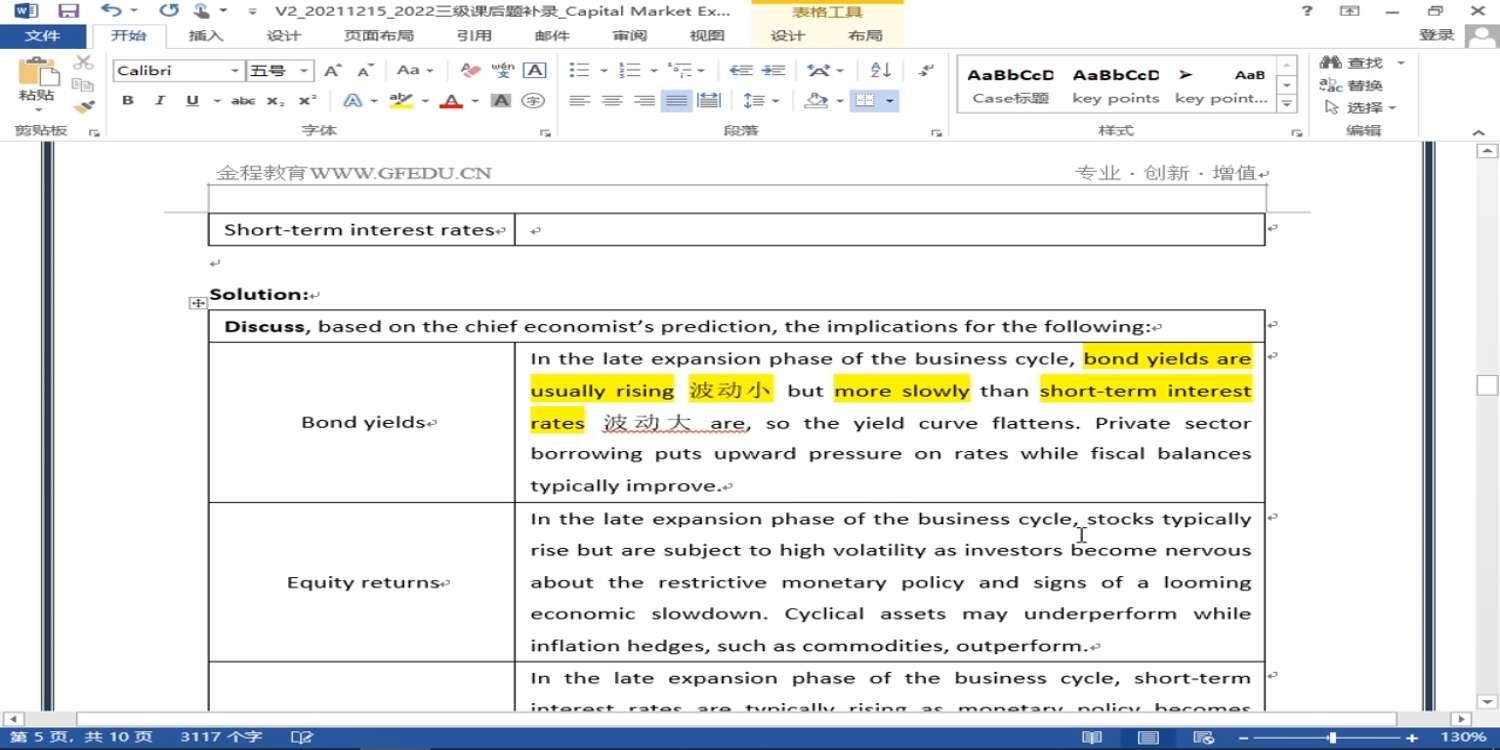Click the Sort A-Z icon
Screen dimensions: 1500x750
tap(881, 70)
